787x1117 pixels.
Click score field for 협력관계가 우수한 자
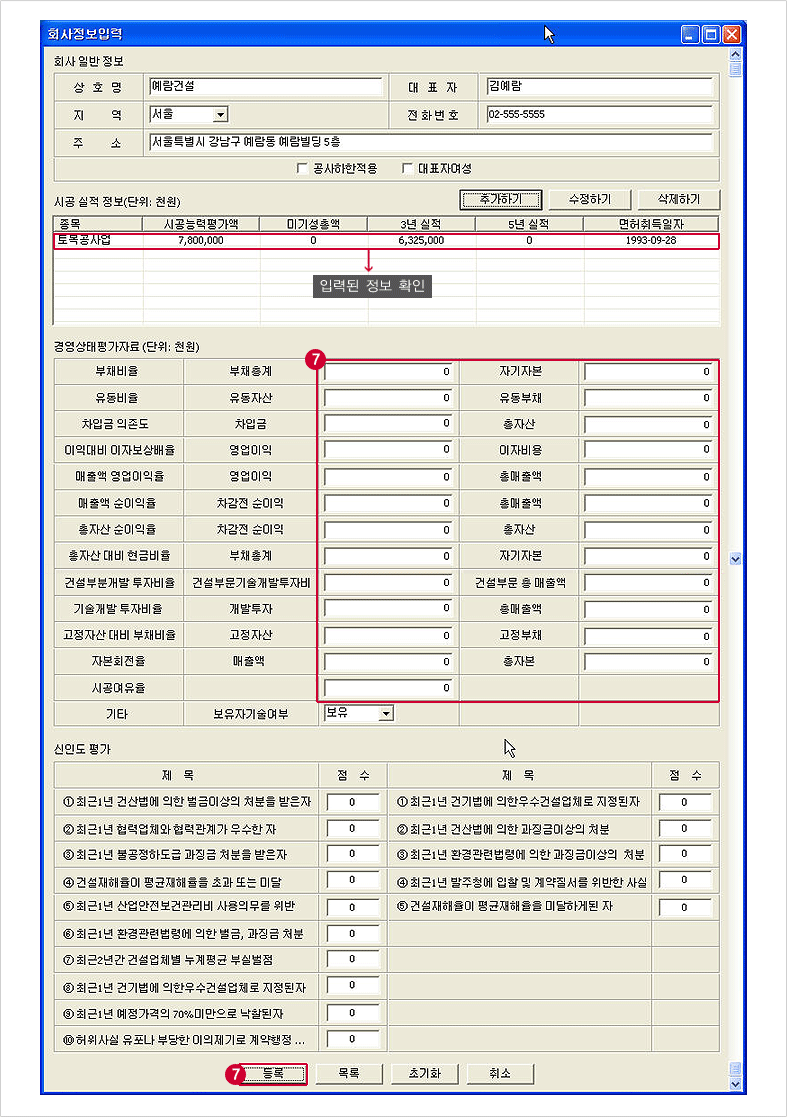(353, 829)
